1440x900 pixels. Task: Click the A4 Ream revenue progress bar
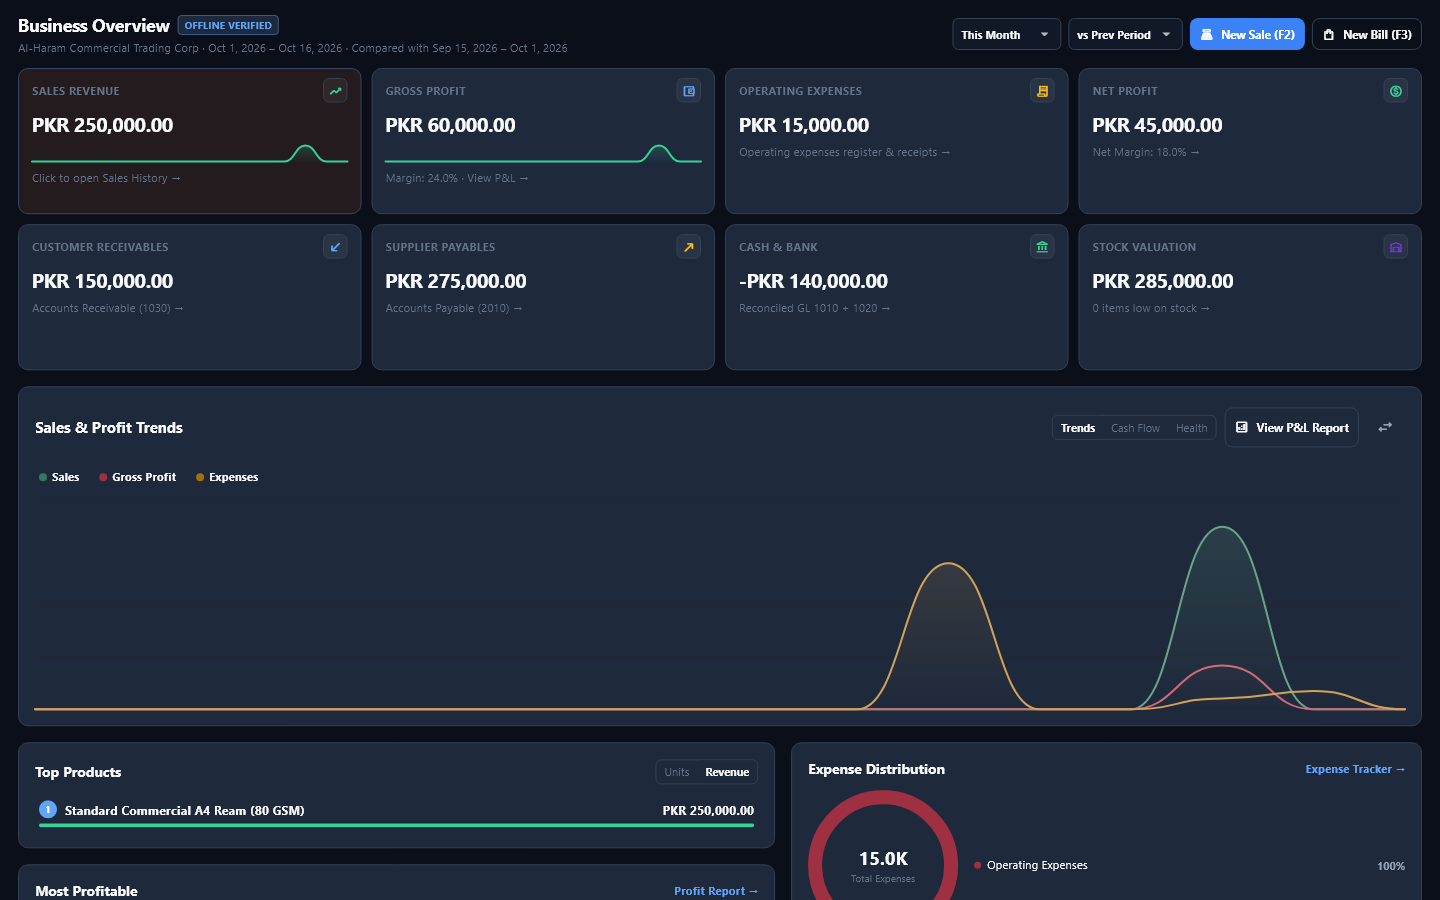pyautogui.click(x=396, y=825)
